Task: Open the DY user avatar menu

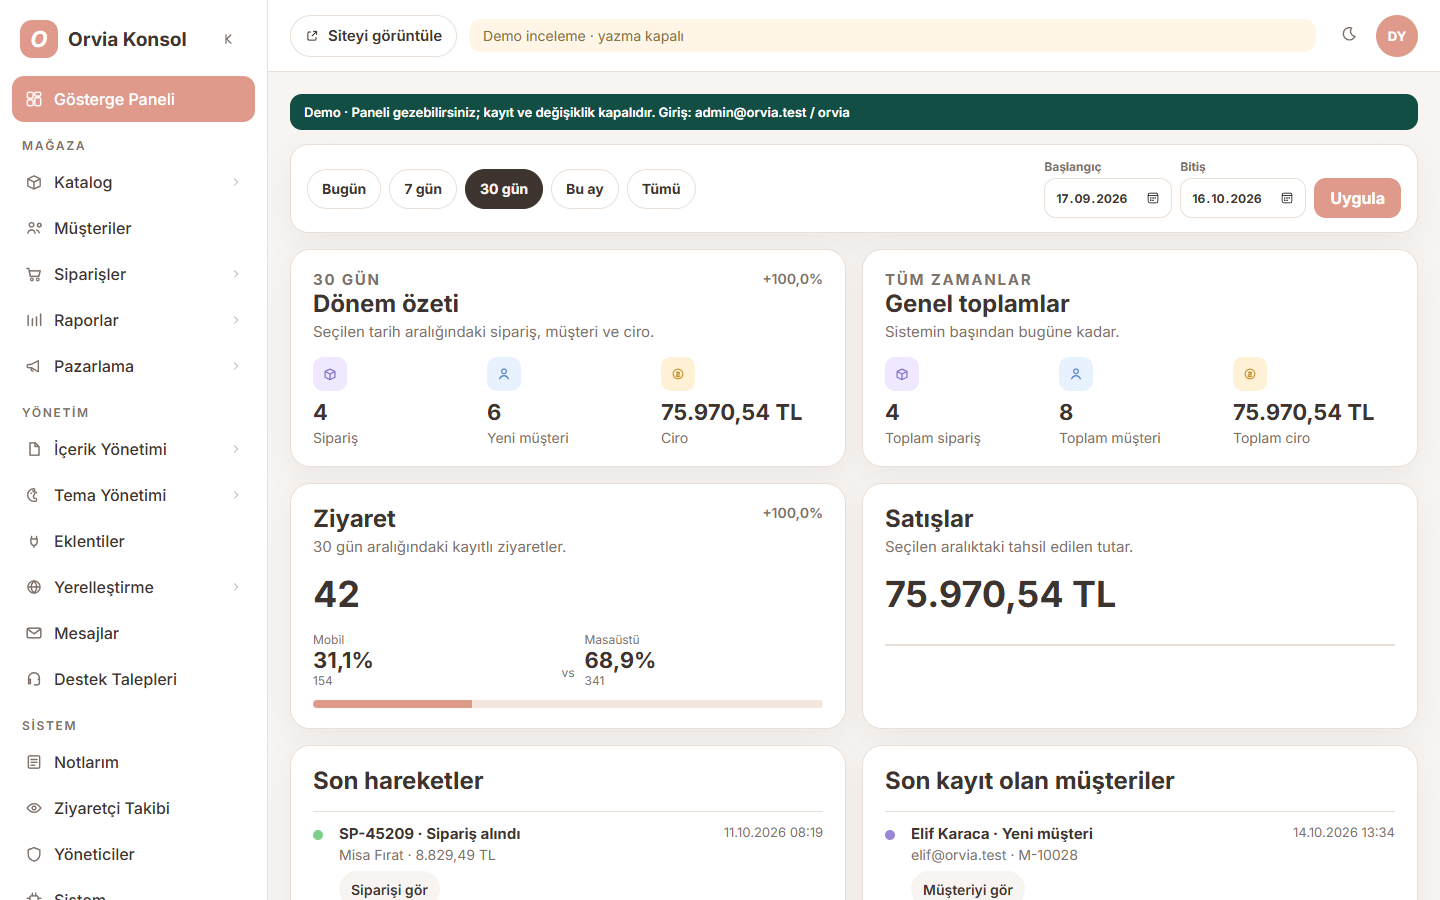Action: (1397, 36)
